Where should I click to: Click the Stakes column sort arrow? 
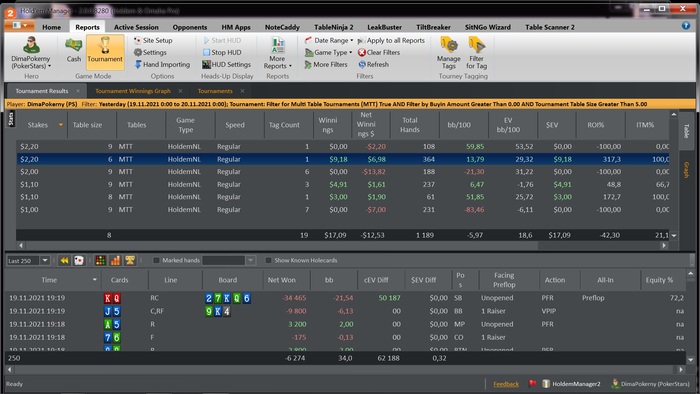[x=61, y=125]
